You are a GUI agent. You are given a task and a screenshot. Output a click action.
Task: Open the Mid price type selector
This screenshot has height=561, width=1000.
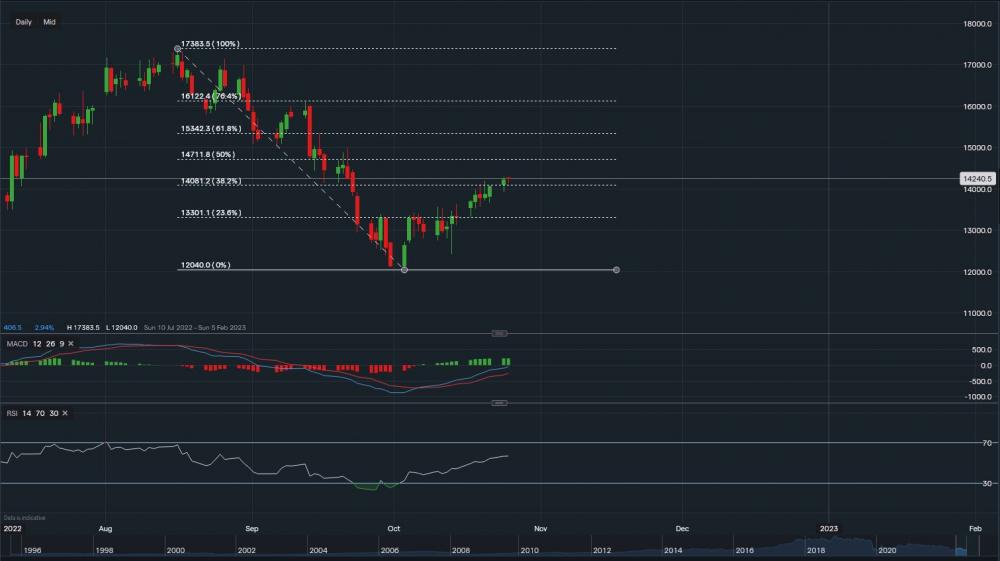coord(49,21)
